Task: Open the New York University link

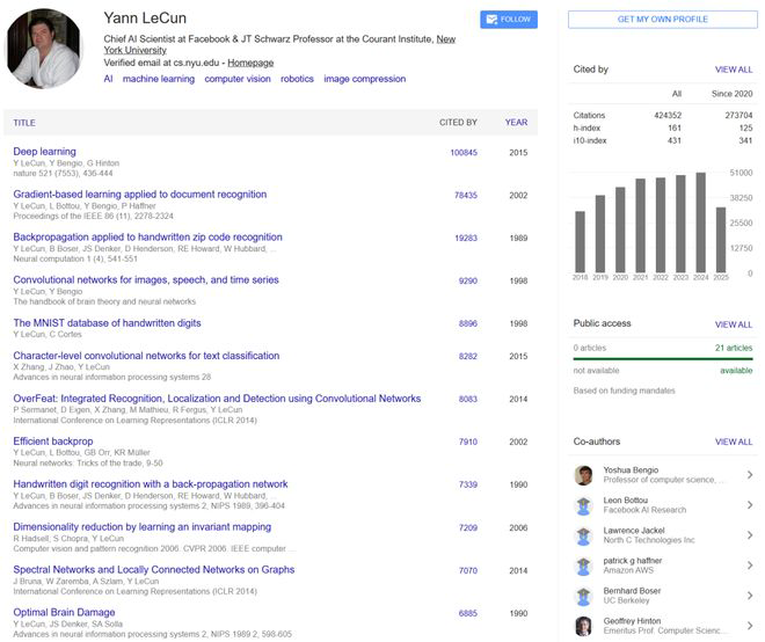Action: click(x=280, y=44)
